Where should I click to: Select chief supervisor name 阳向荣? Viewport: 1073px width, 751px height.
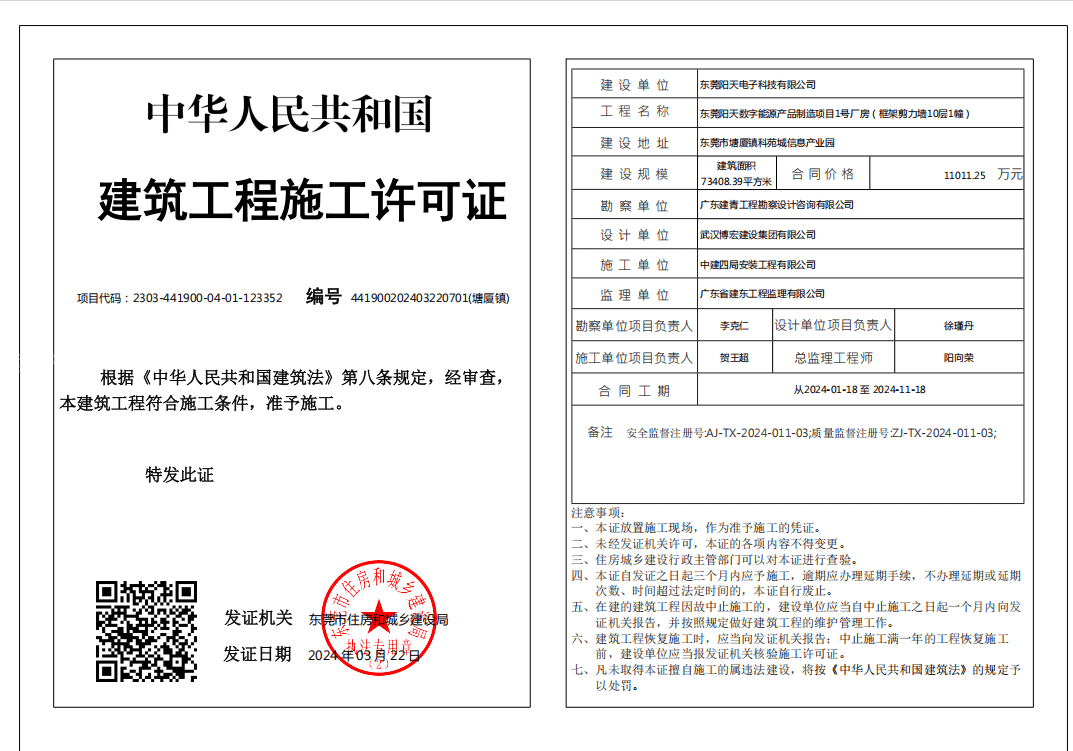tap(958, 357)
